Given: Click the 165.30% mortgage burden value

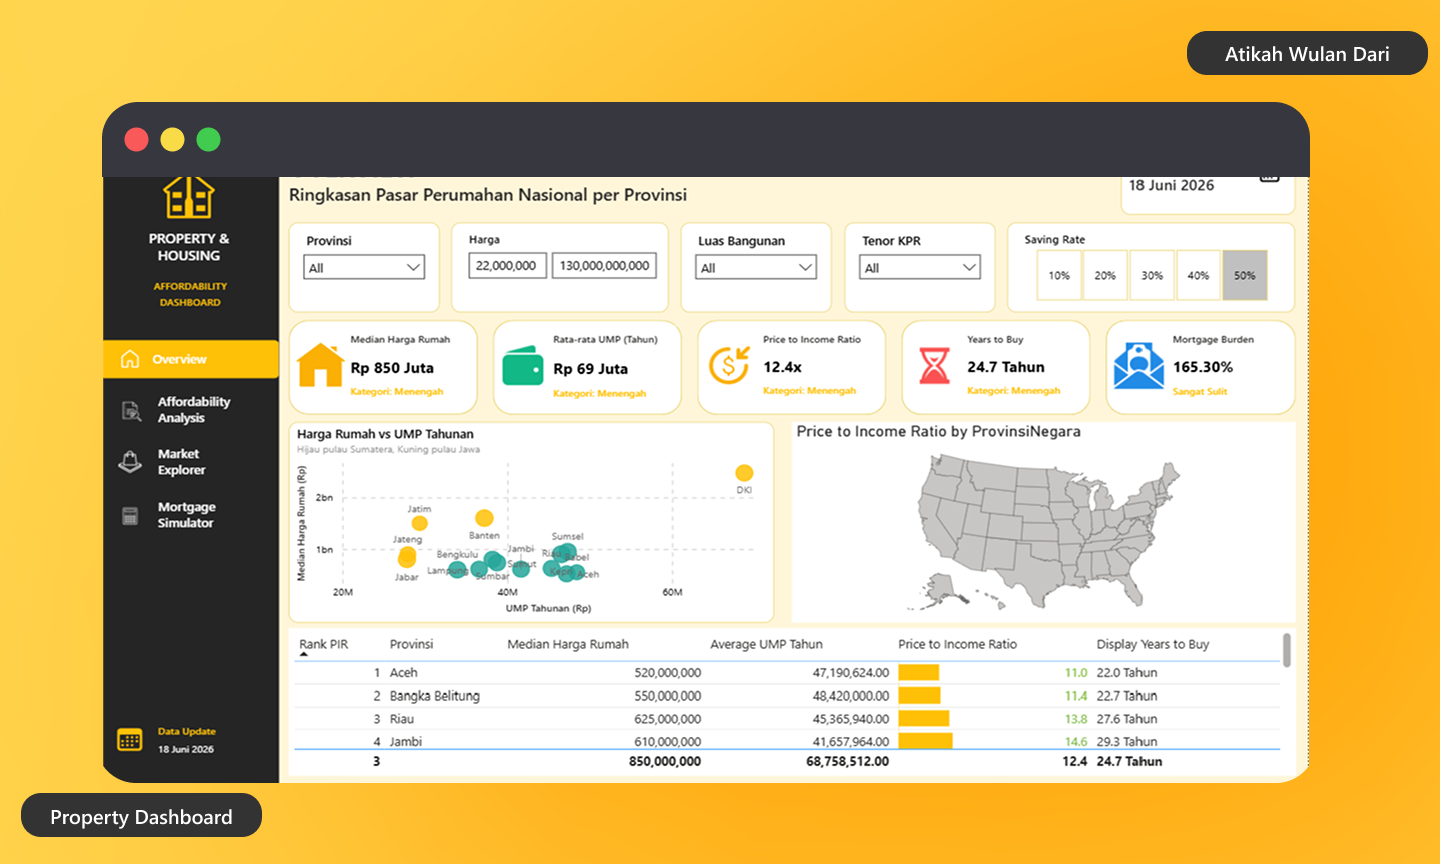Looking at the screenshot, I should pos(1202,366).
